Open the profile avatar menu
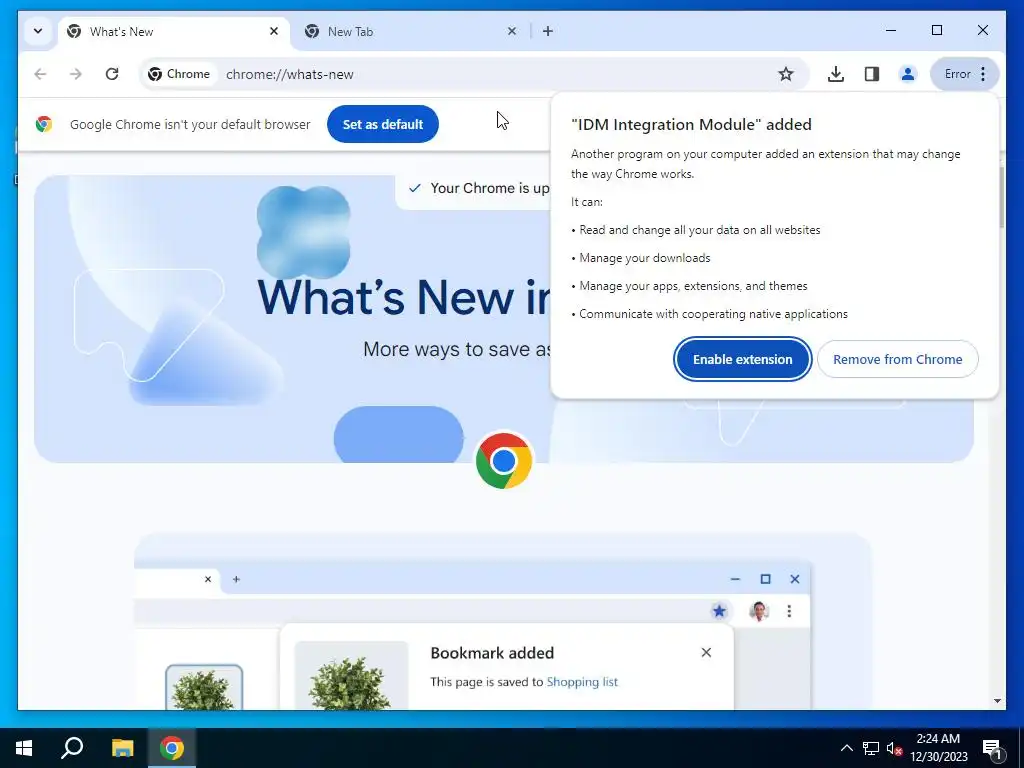 pos(908,74)
